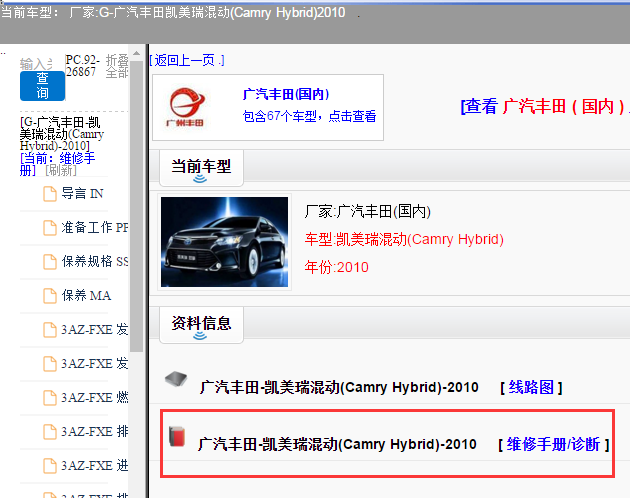Click the page icon next to 保养 MA
The image size is (630, 498).
(50, 296)
